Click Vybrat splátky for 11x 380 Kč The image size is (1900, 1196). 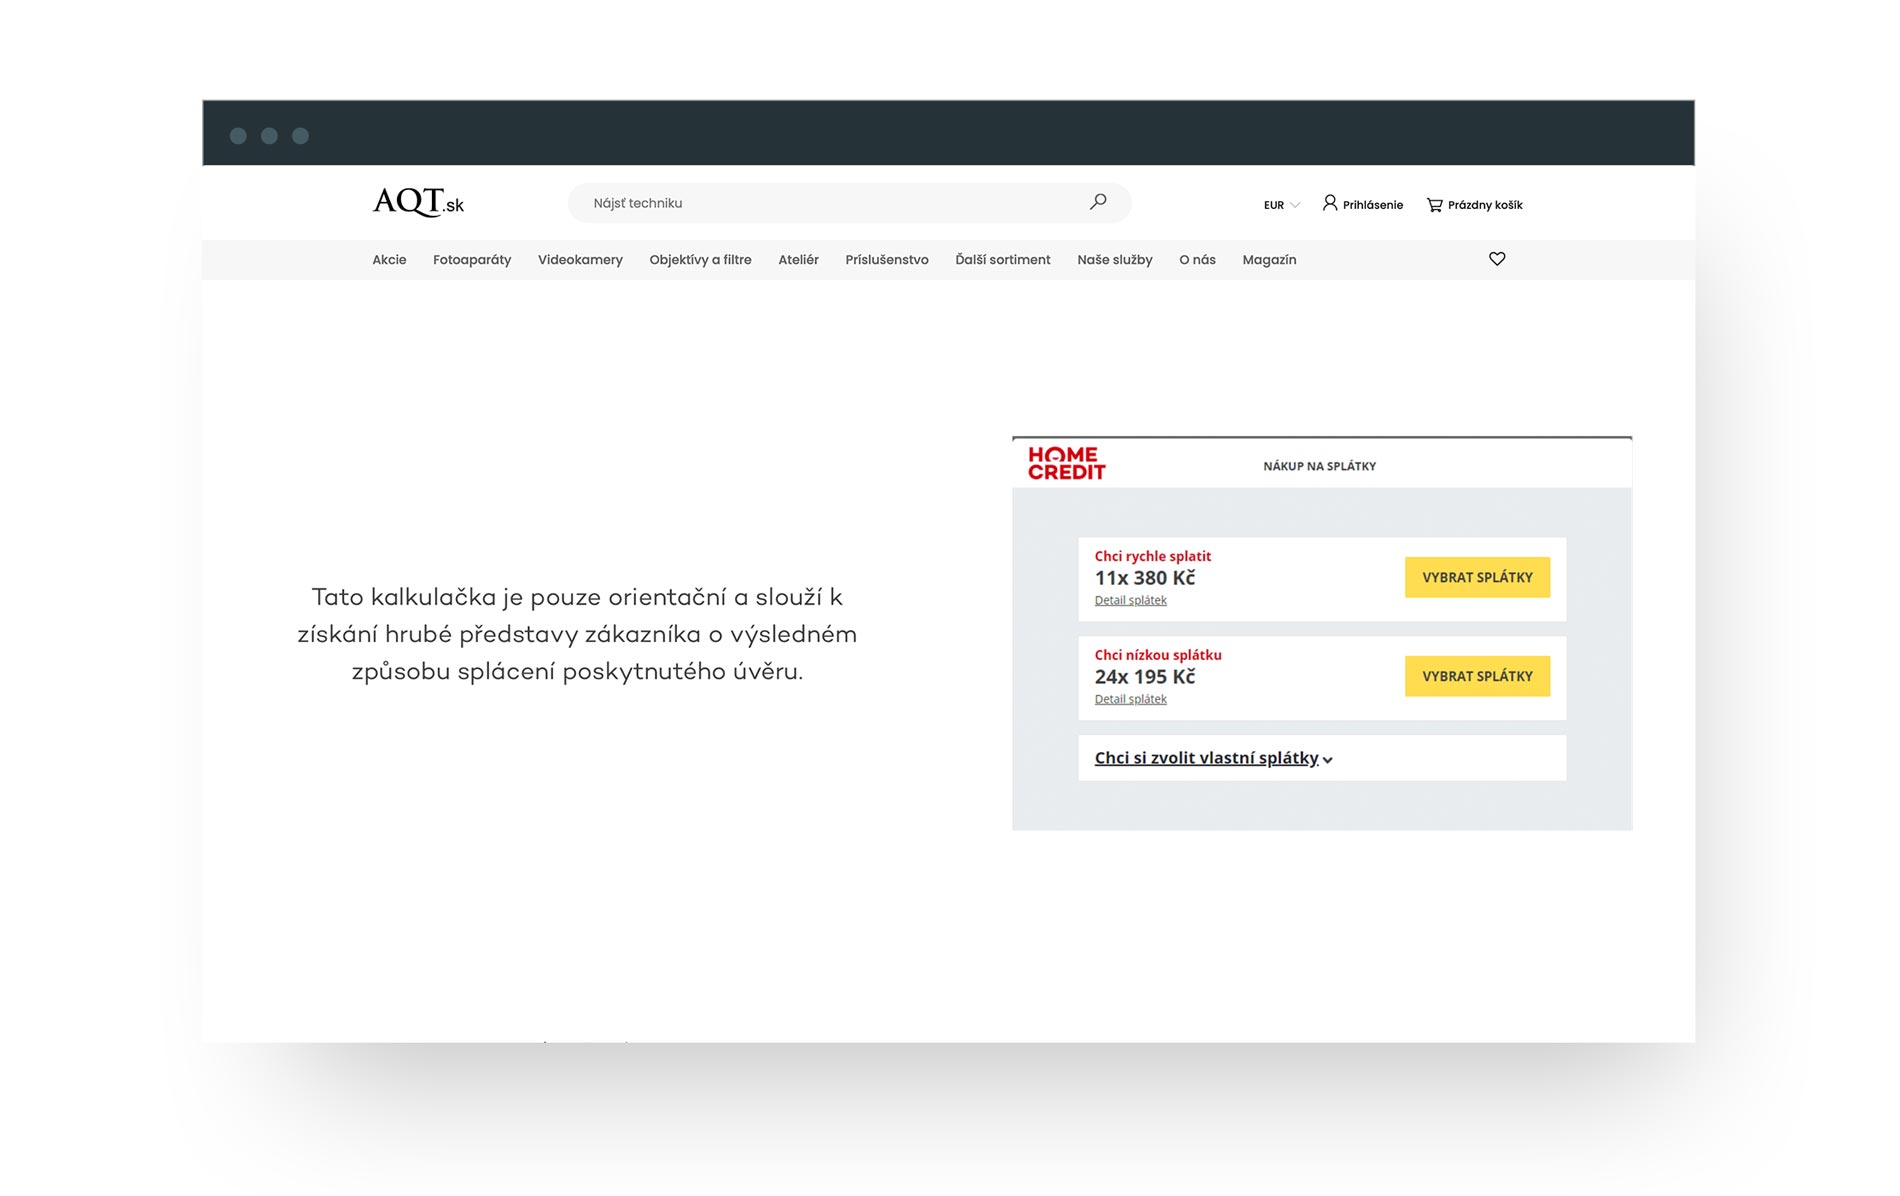[1477, 577]
